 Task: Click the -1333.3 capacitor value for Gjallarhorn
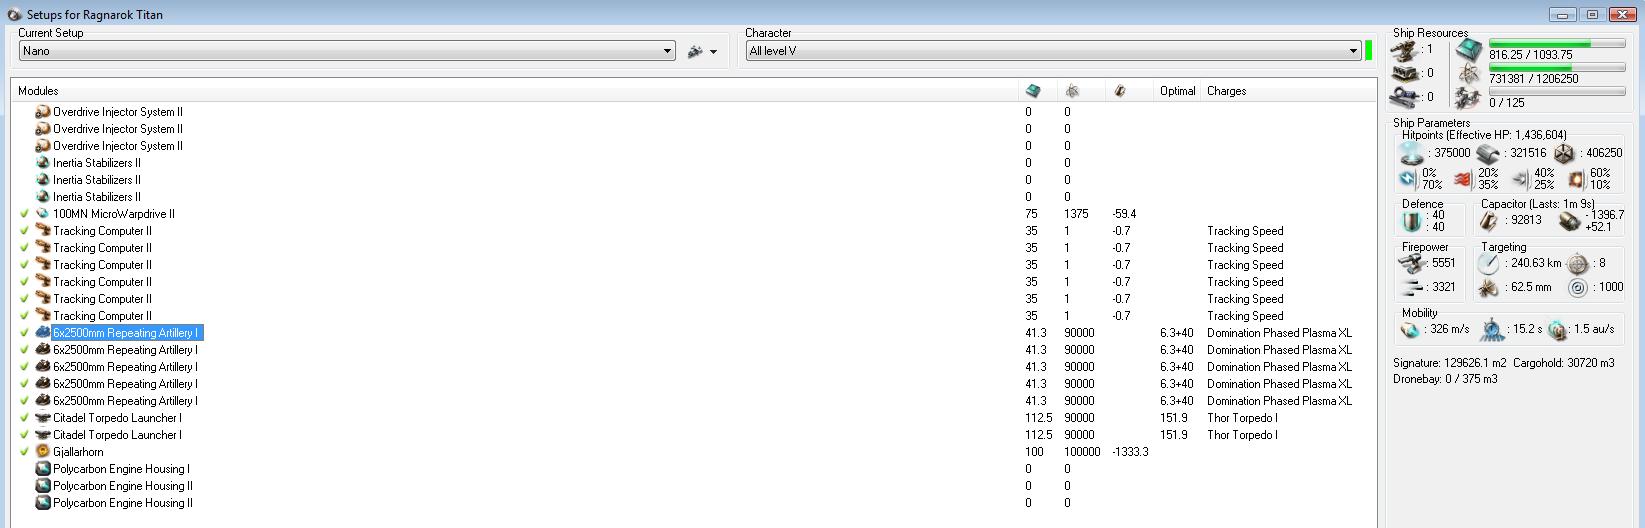[1130, 452]
